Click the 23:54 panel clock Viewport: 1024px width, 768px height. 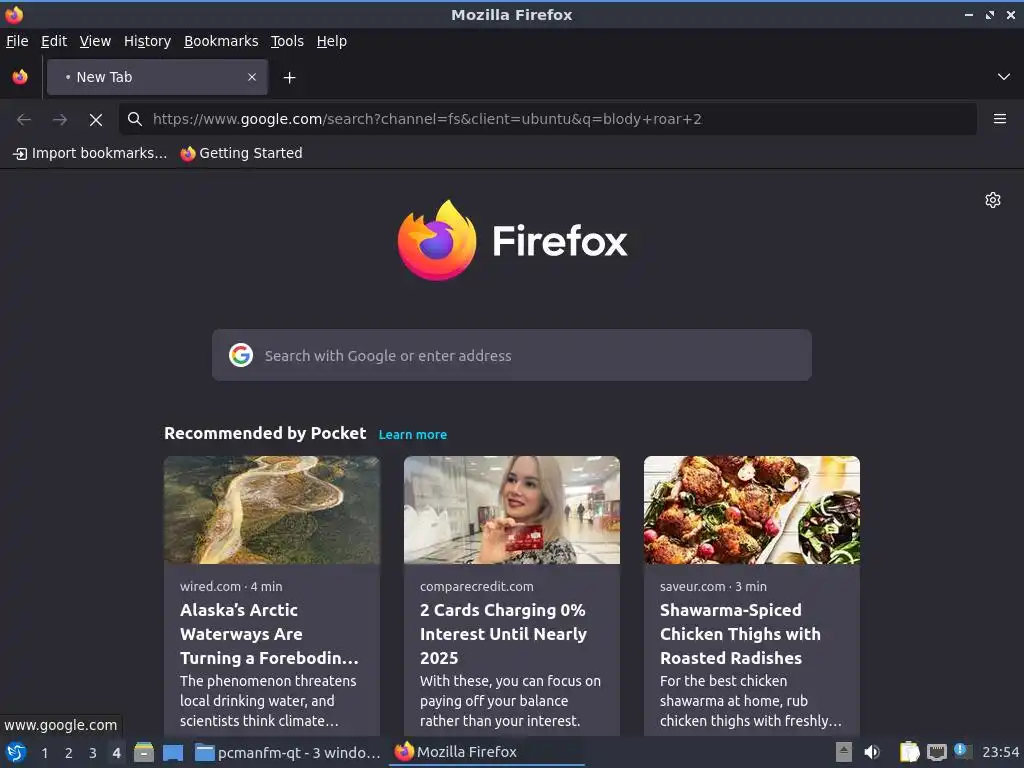(x=1000, y=752)
